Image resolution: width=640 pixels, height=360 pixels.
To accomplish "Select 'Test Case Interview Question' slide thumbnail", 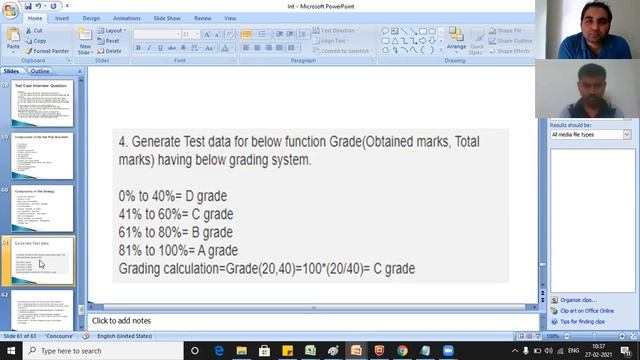I will tap(42, 103).
